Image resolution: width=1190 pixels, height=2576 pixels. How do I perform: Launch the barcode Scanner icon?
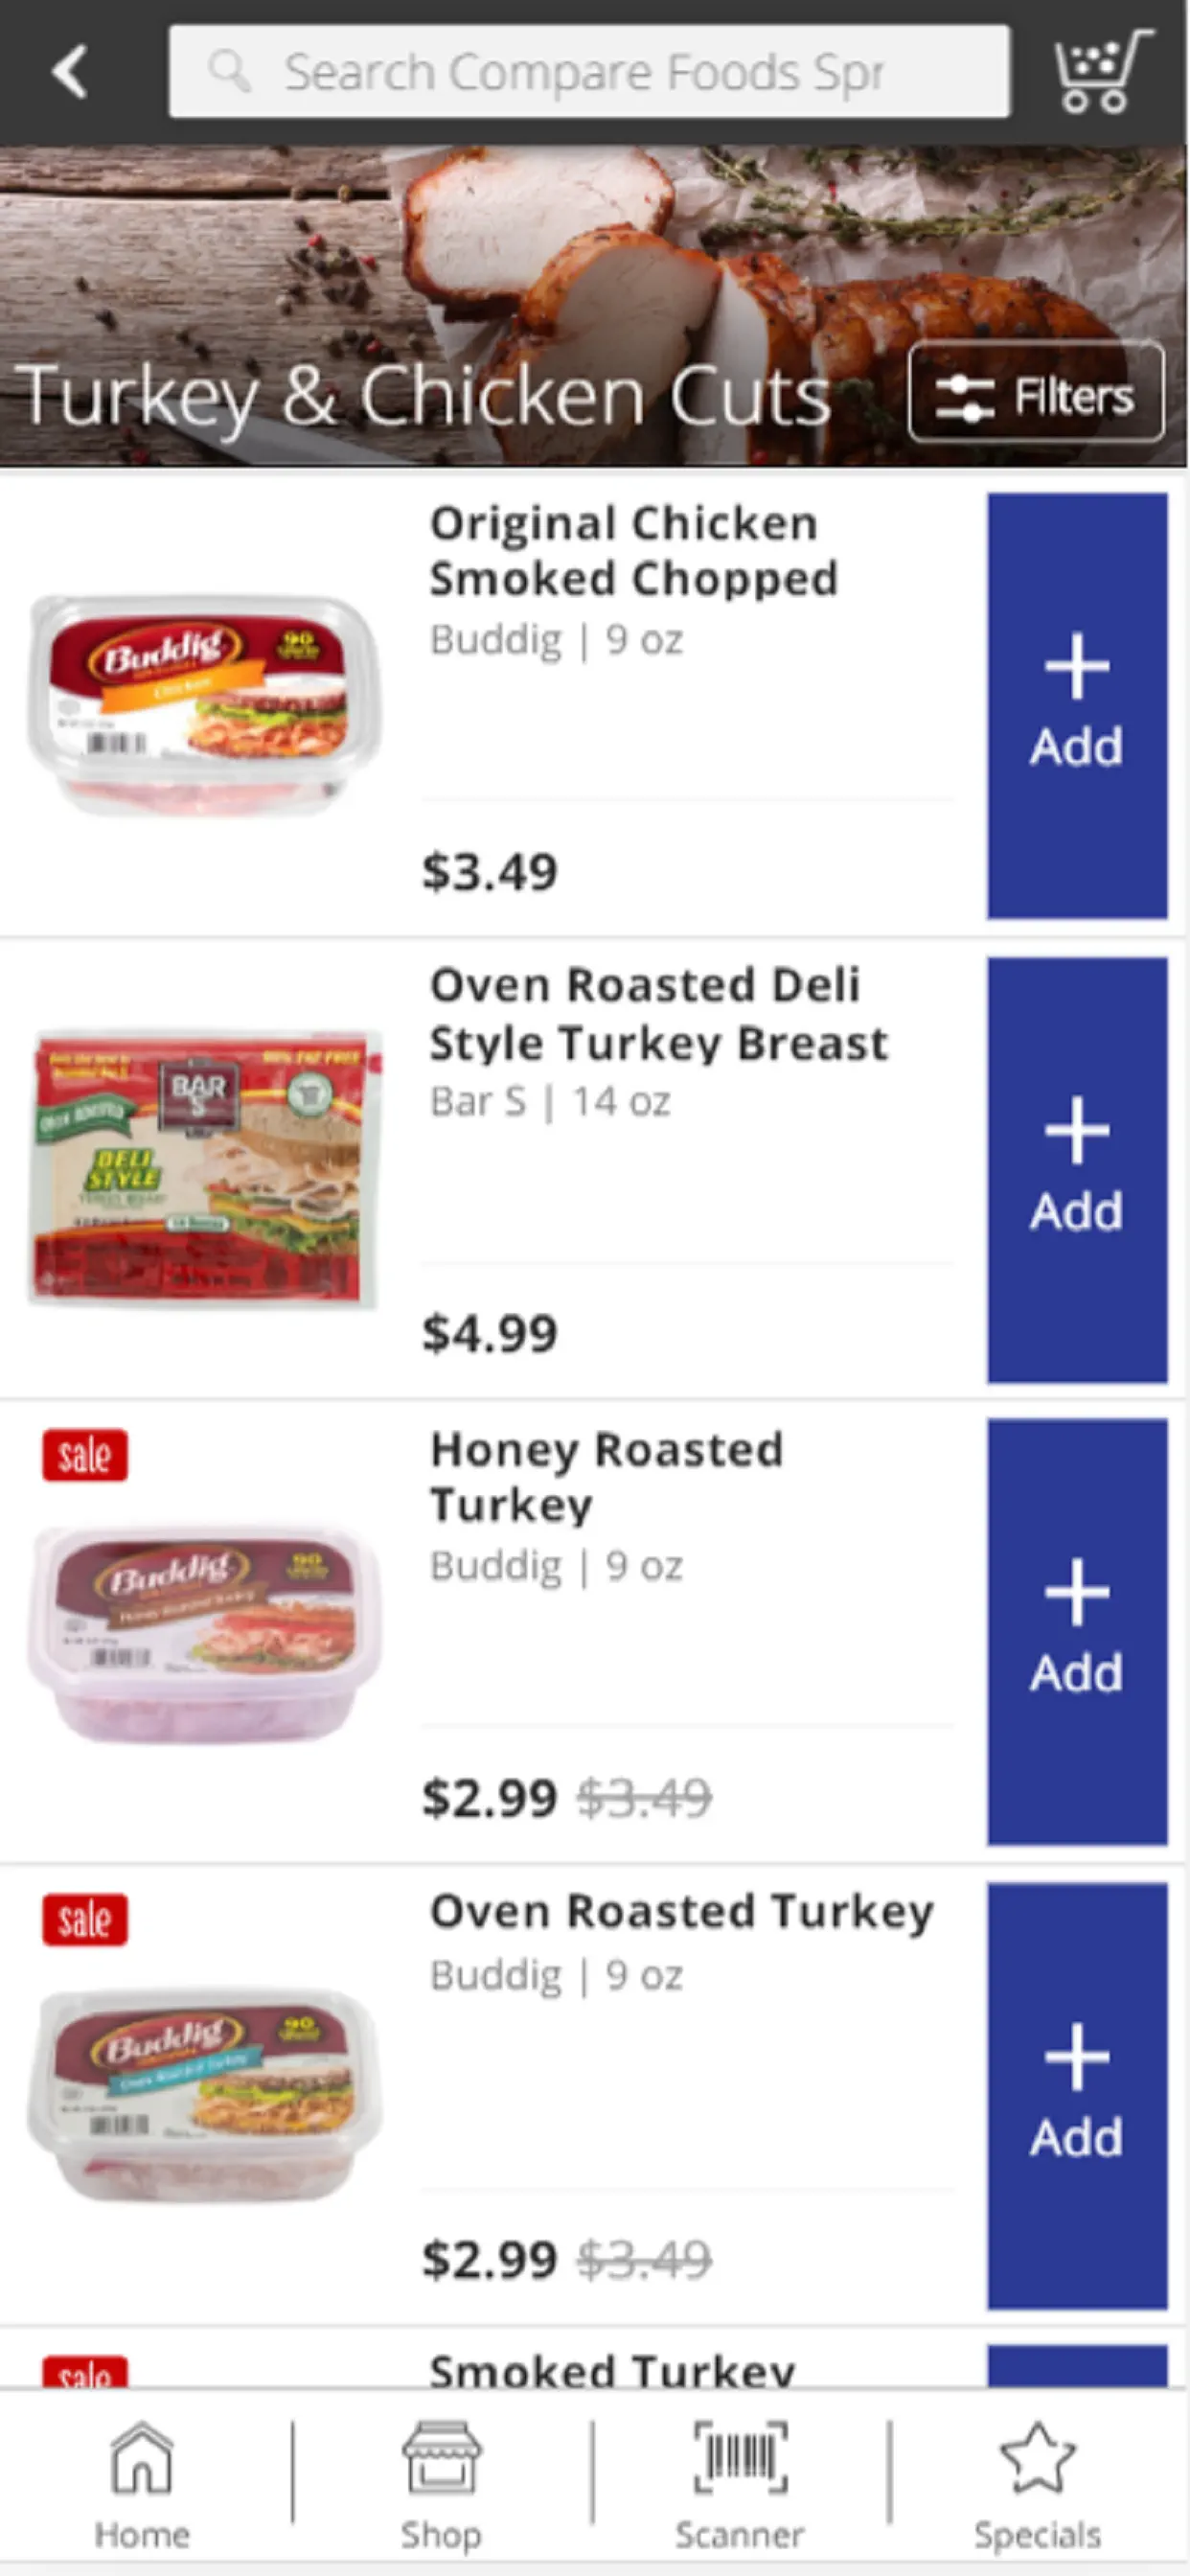pyautogui.click(x=740, y=2458)
